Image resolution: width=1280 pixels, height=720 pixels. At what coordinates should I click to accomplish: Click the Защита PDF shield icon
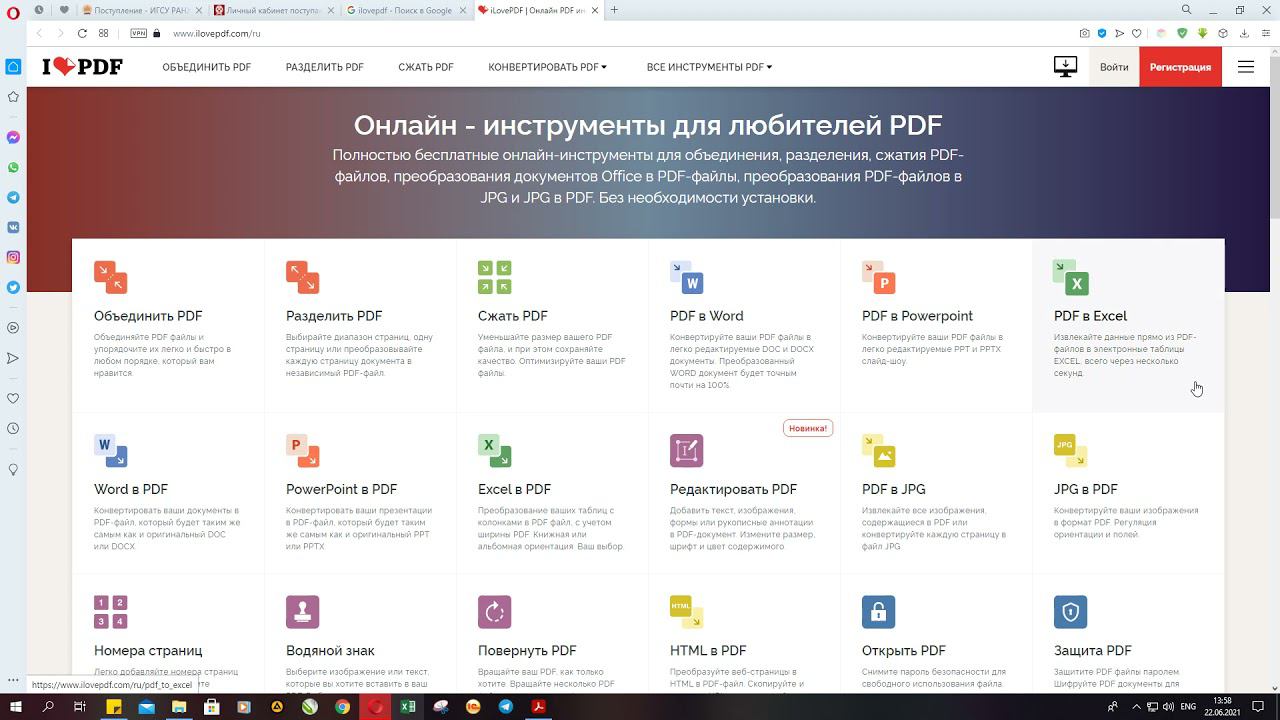click(x=1070, y=611)
